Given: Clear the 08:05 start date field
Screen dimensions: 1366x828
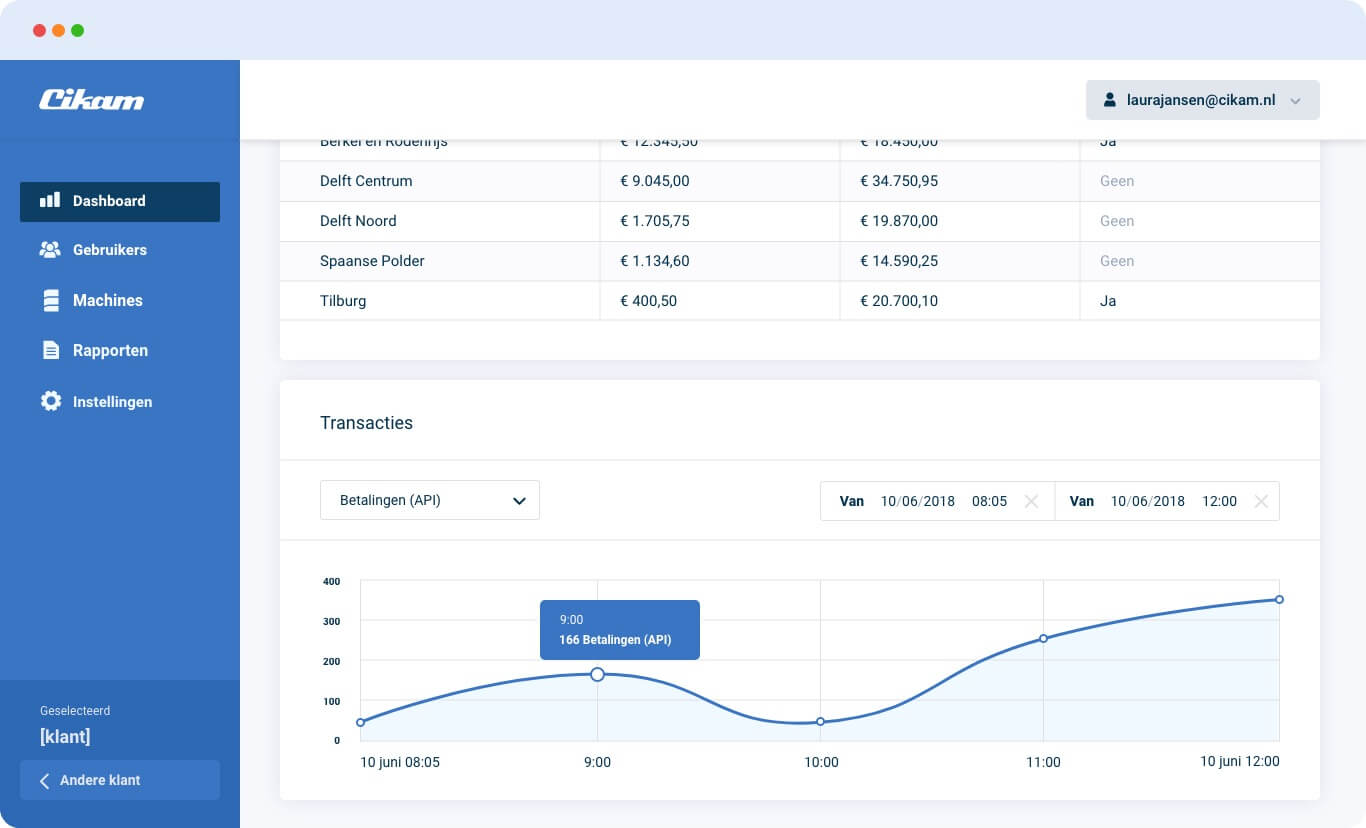Looking at the screenshot, I should (x=1031, y=501).
